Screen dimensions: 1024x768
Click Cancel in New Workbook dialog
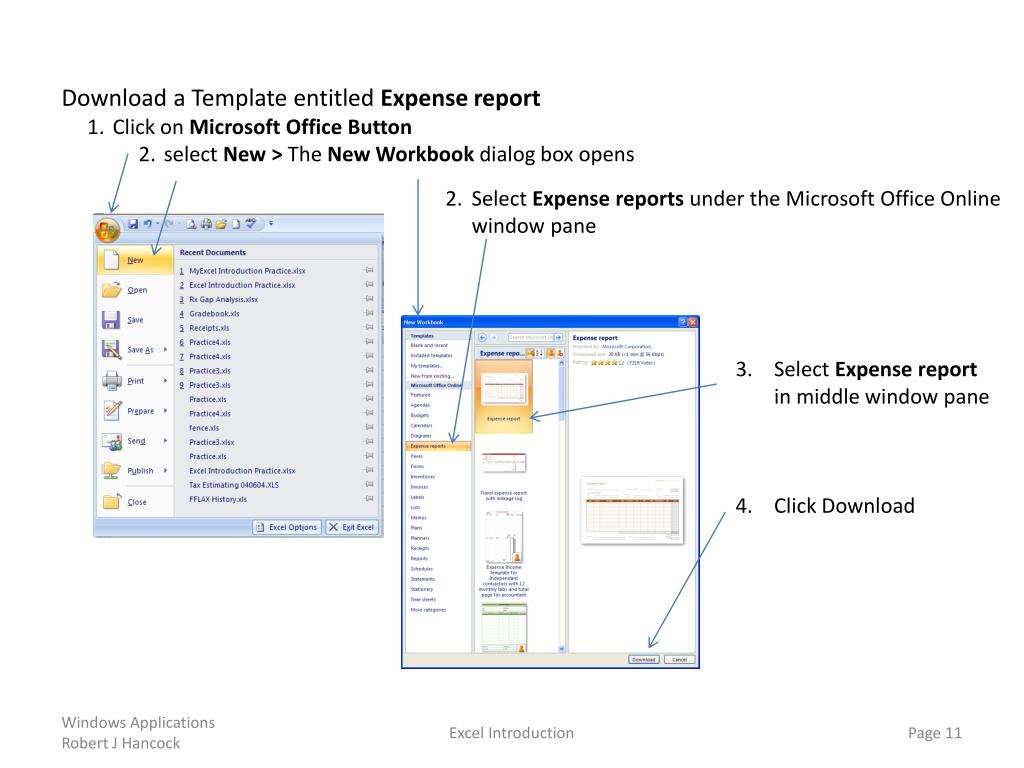[x=680, y=660]
